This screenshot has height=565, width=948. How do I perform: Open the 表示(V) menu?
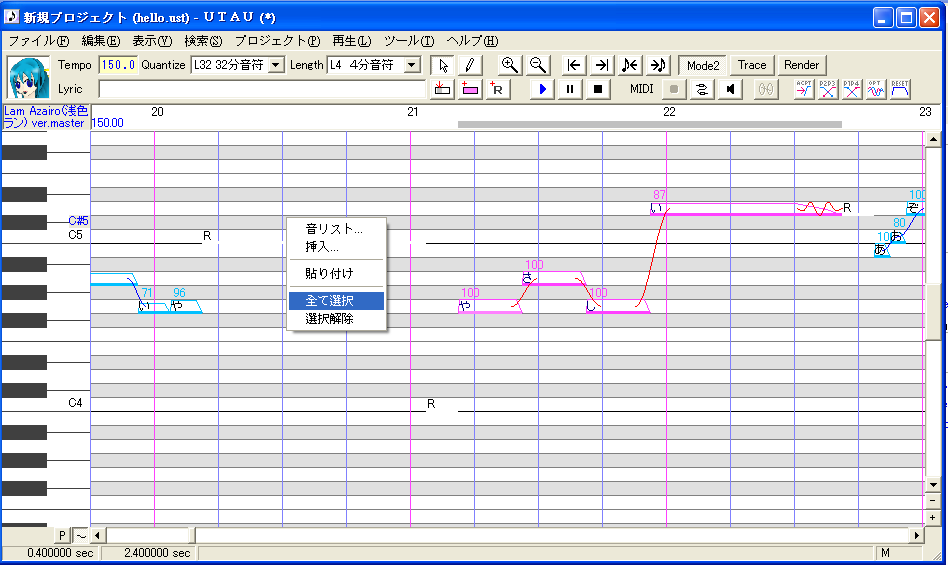click(152, 41)
